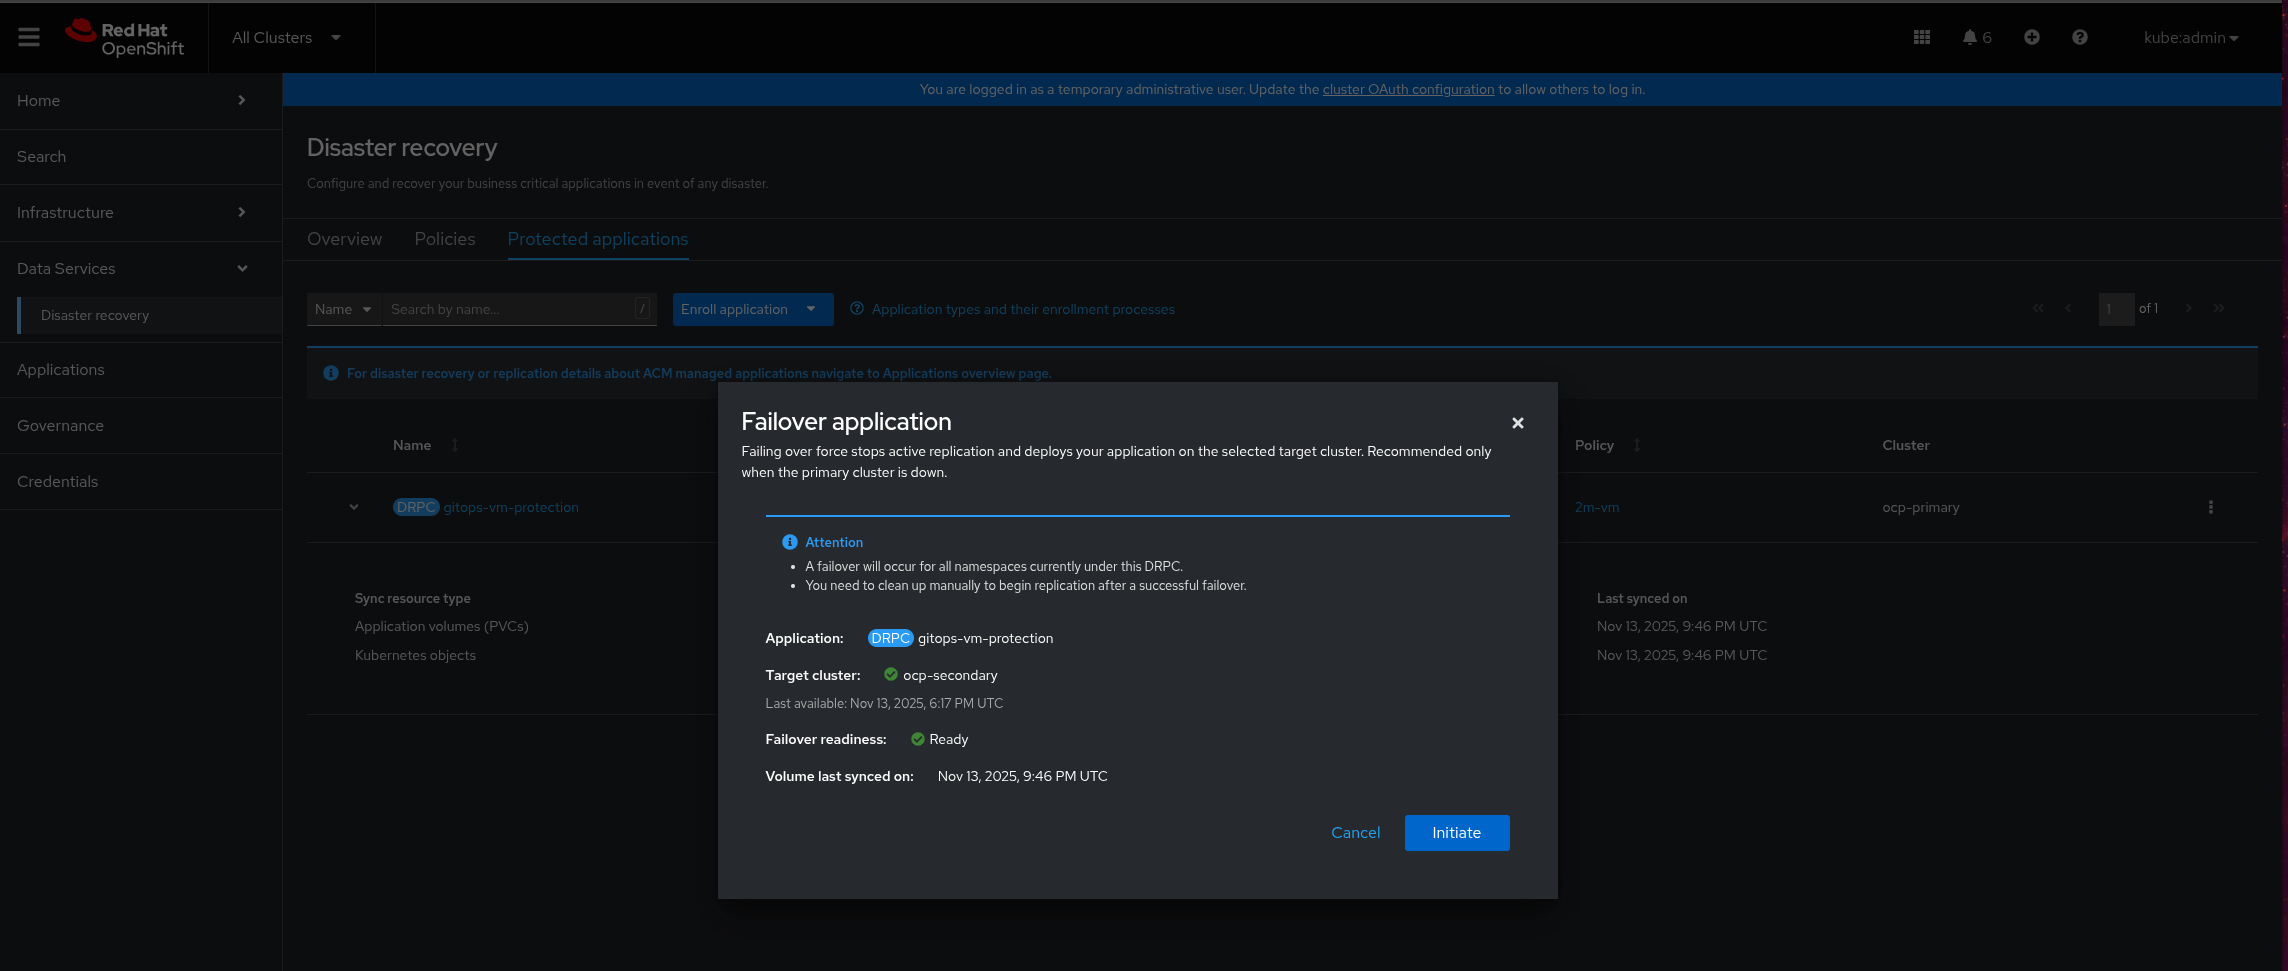2288x971 pixels.
Task: Open the Enroll application dropdown
Action: coord(752,309)
